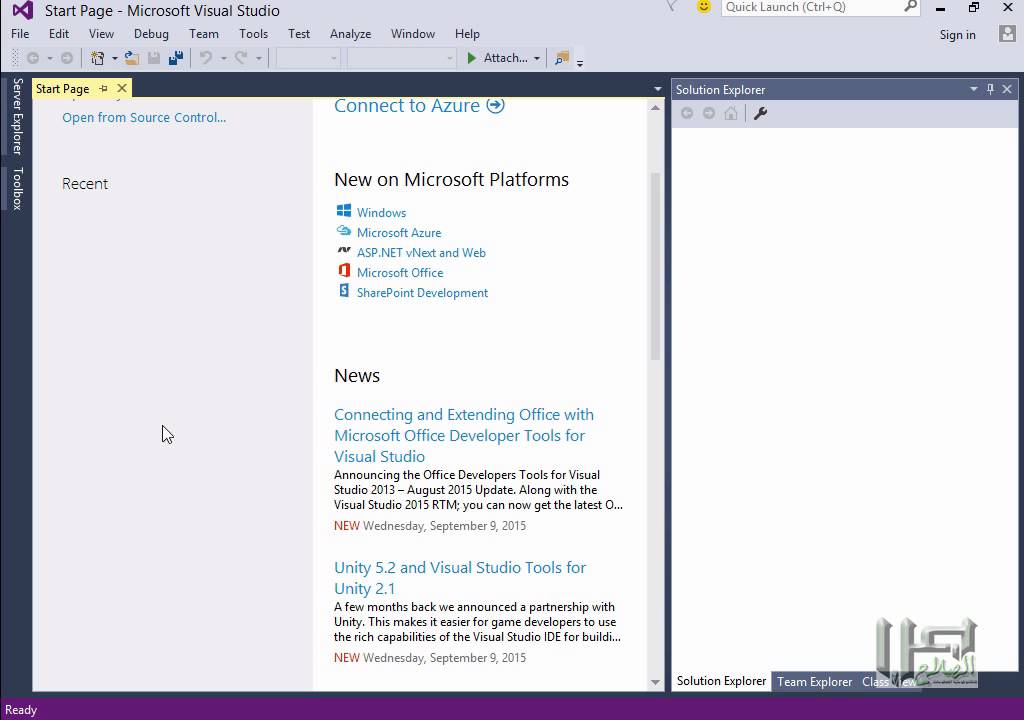
Task: Open the ASP.NET vNext and Web link
Action: pos(421,253)
